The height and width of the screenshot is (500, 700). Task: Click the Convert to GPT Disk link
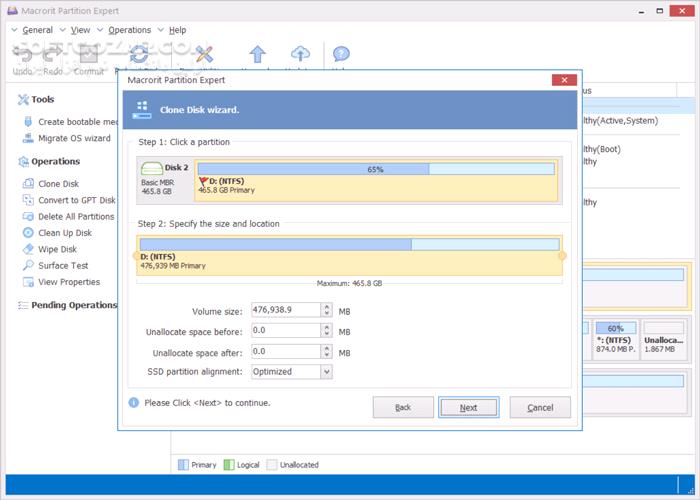[x=77, y=200]
